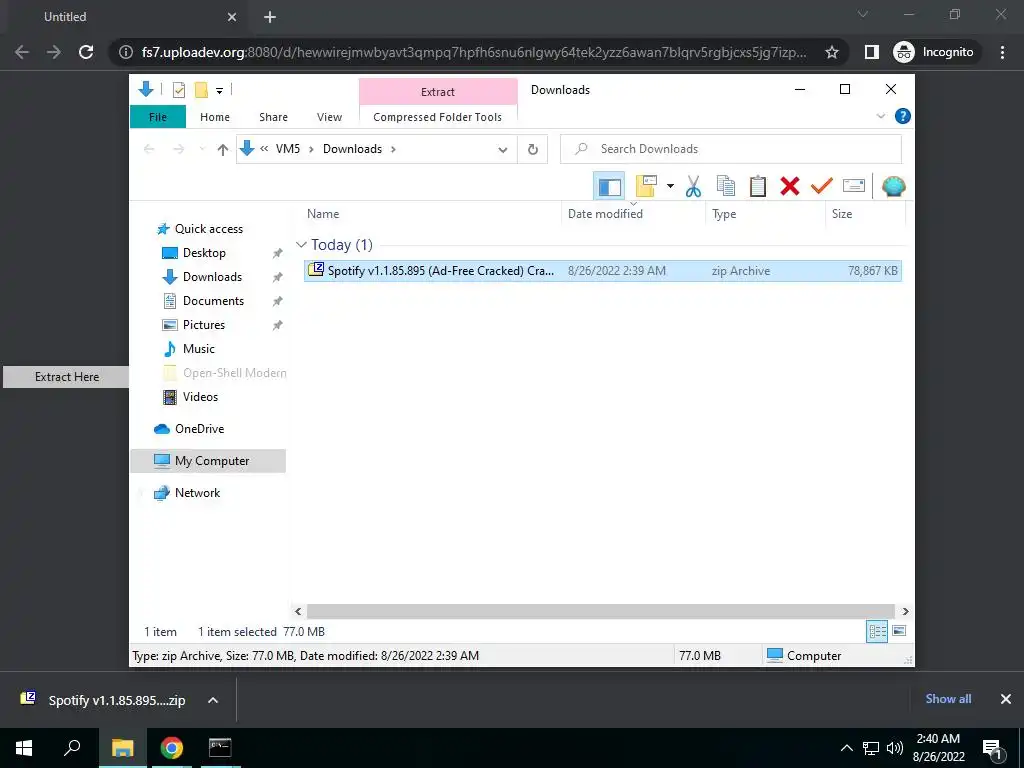The image size is (1024, 768).
Task: Open OneDrive in the navigation pane
Action: 199,429
